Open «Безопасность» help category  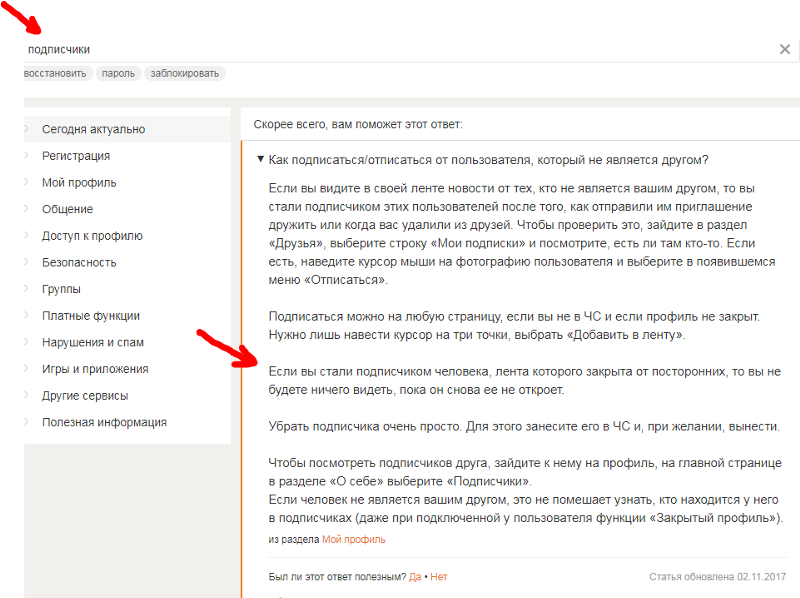(x=127, y=262)
